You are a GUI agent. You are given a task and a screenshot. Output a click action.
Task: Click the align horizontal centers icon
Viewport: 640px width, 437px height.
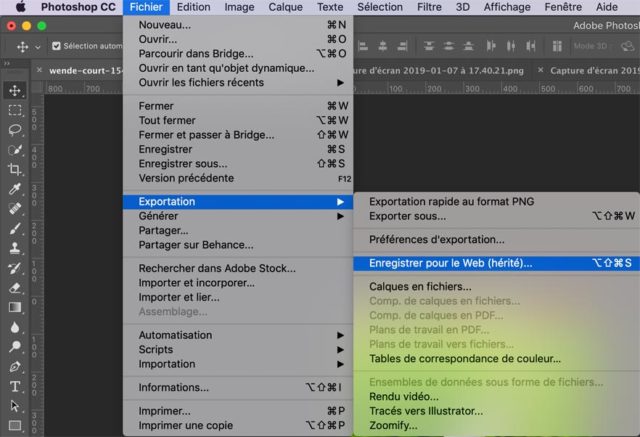[x=382, y=46]
